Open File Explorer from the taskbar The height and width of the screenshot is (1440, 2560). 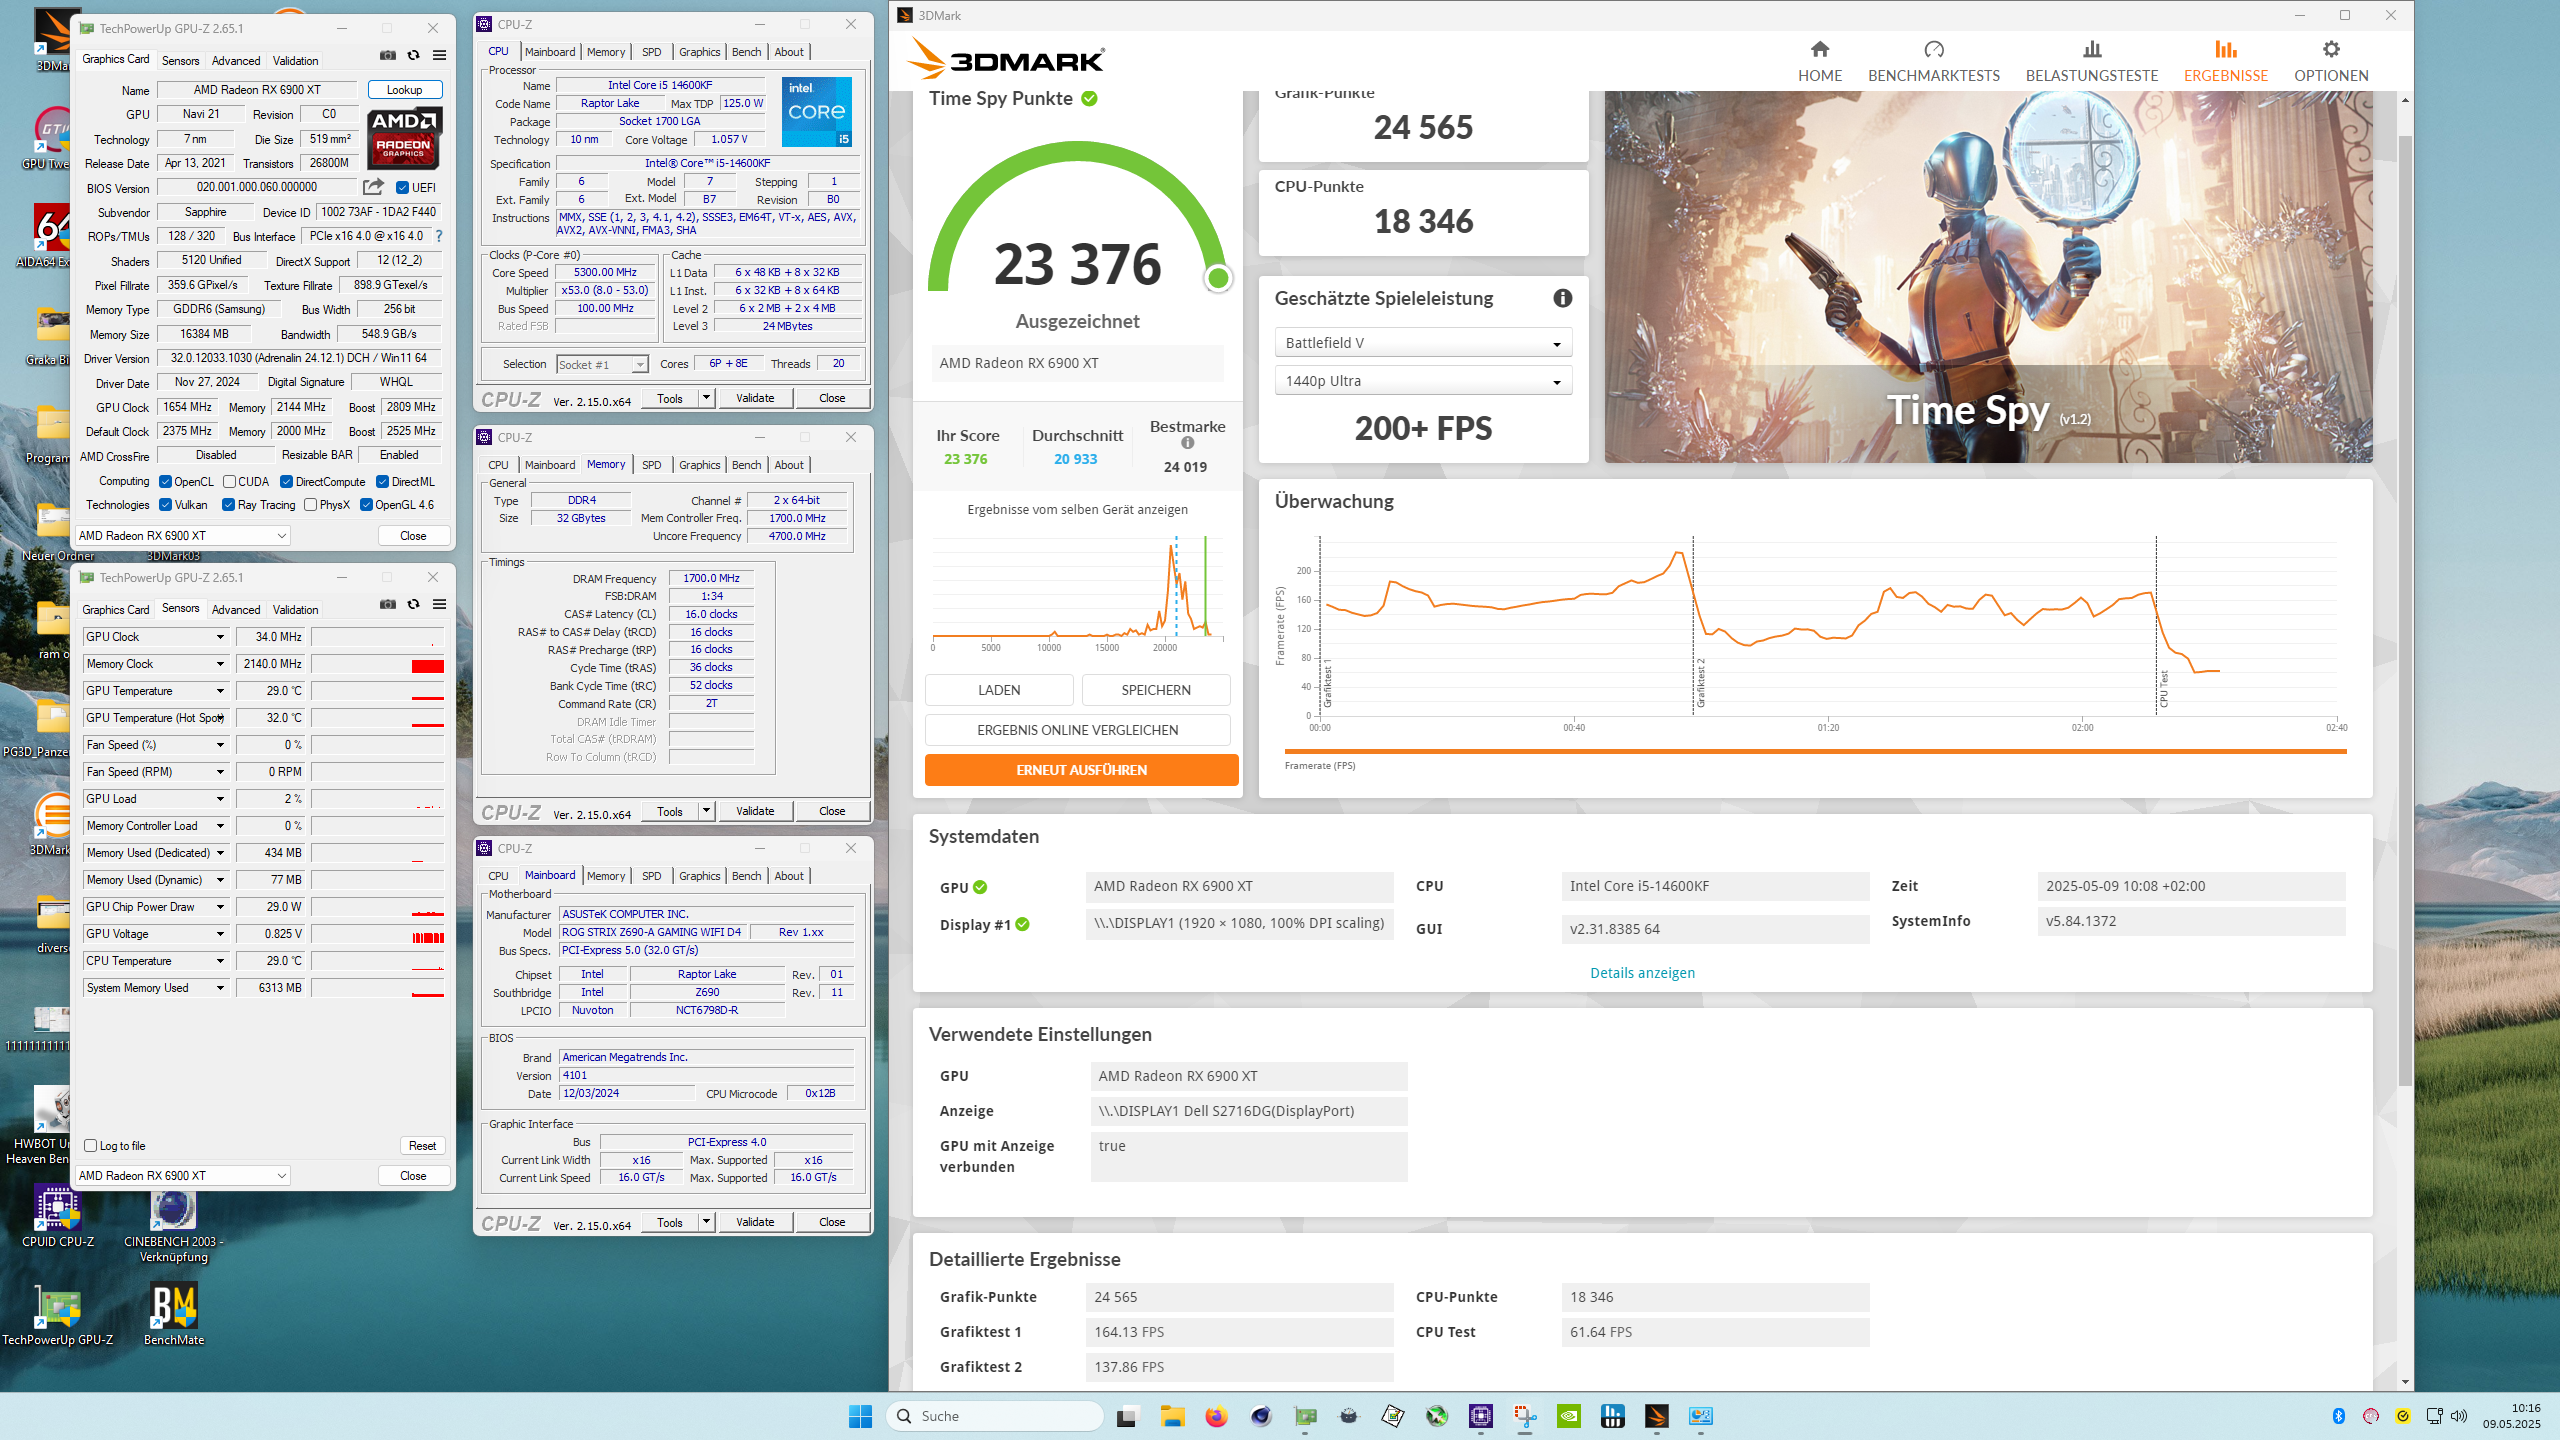1172,1416
